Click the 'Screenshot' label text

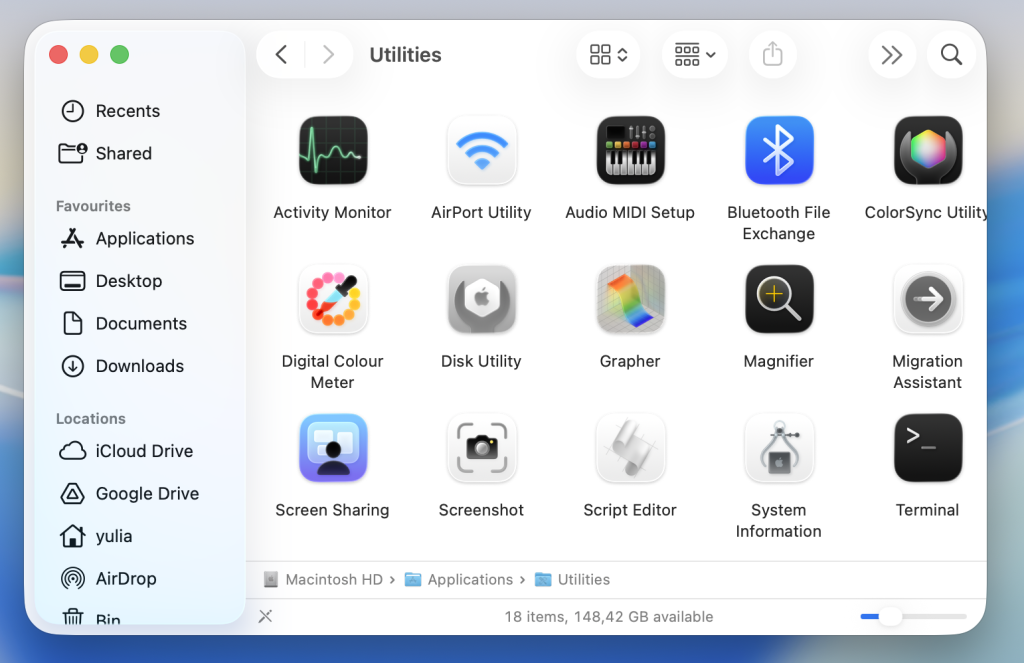[x=481, y=510]
